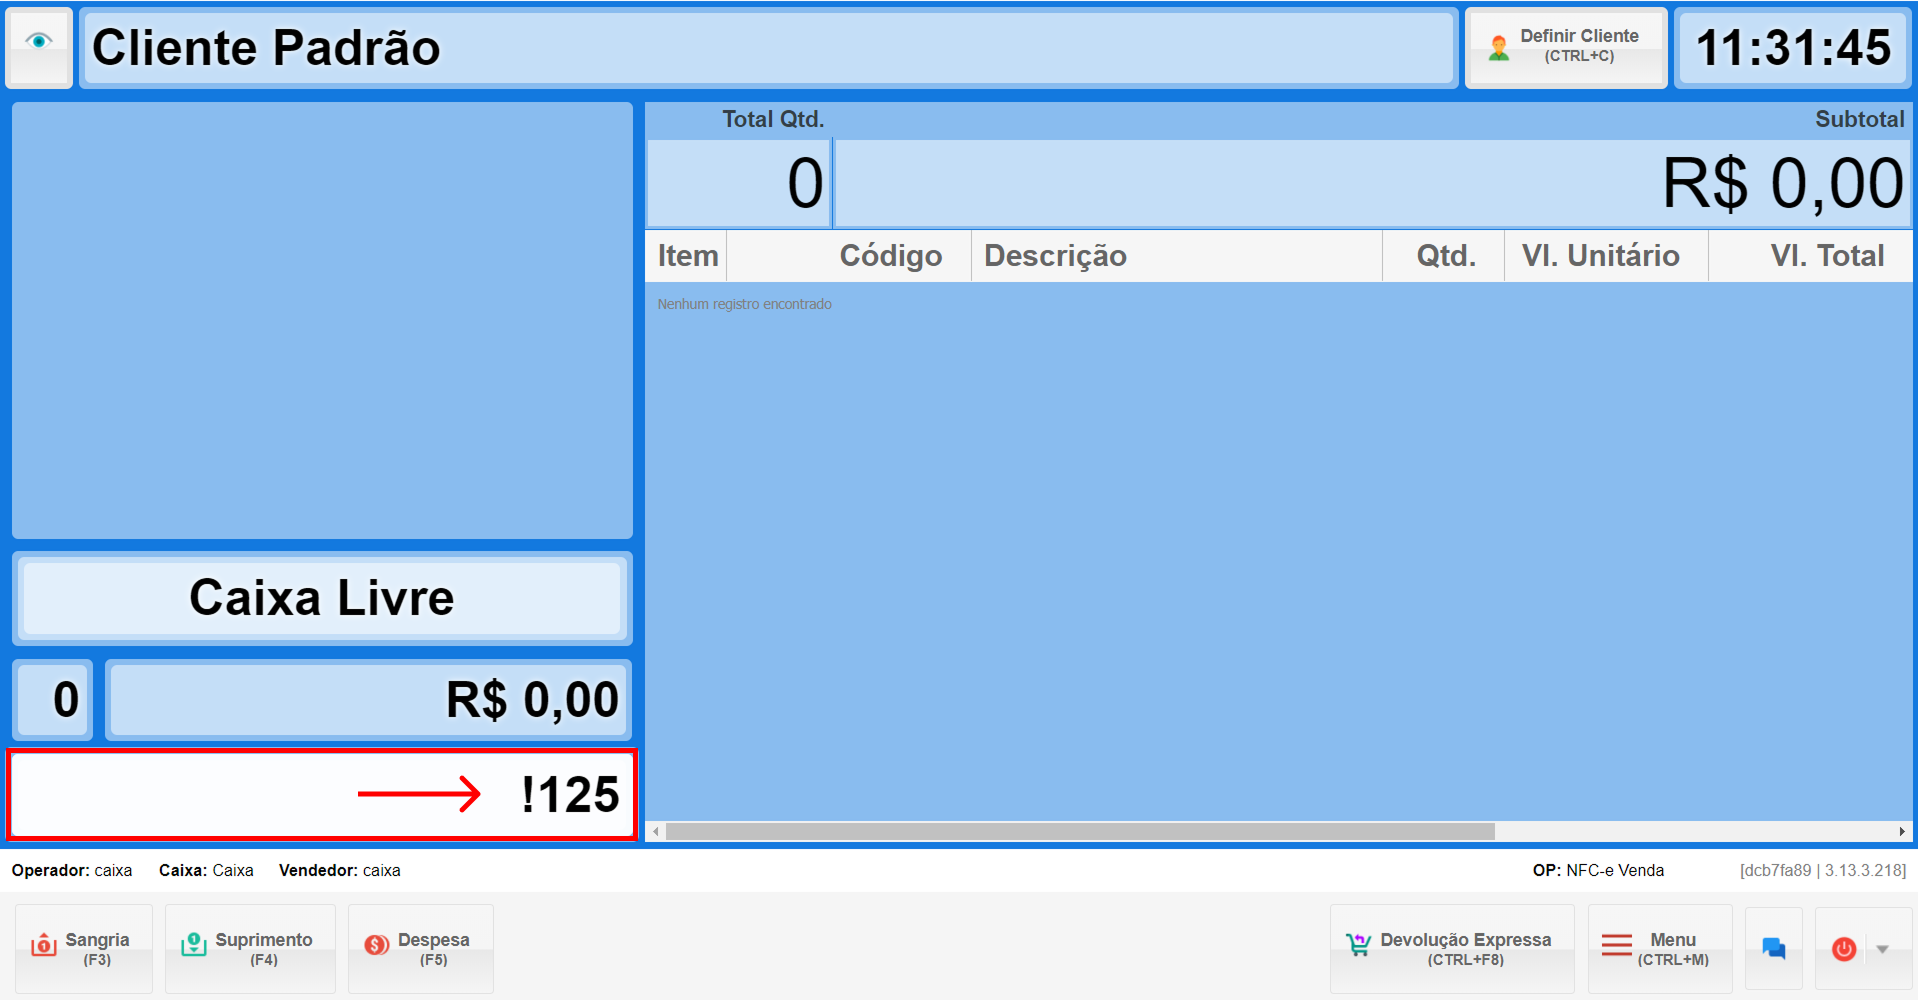Open Despesa expense entry
The image size is (1918, 1000).
point(421,948)
